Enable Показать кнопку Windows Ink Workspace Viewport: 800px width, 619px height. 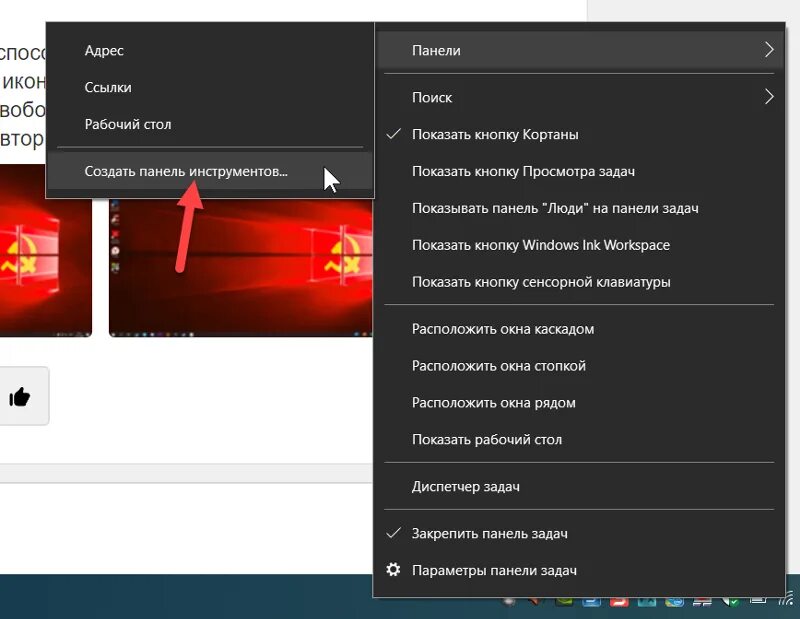coord(579,245)
